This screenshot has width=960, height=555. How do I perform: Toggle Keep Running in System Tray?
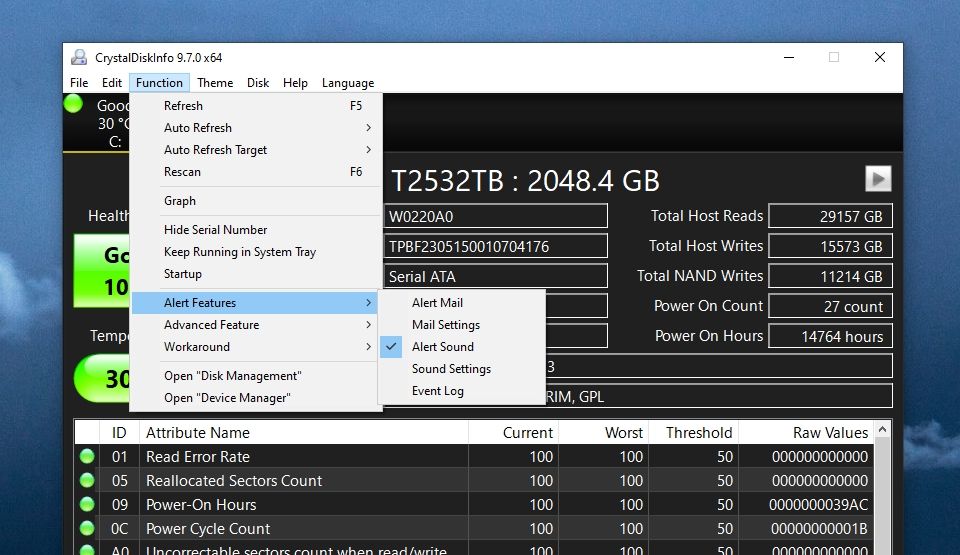(x=256, y=252)
